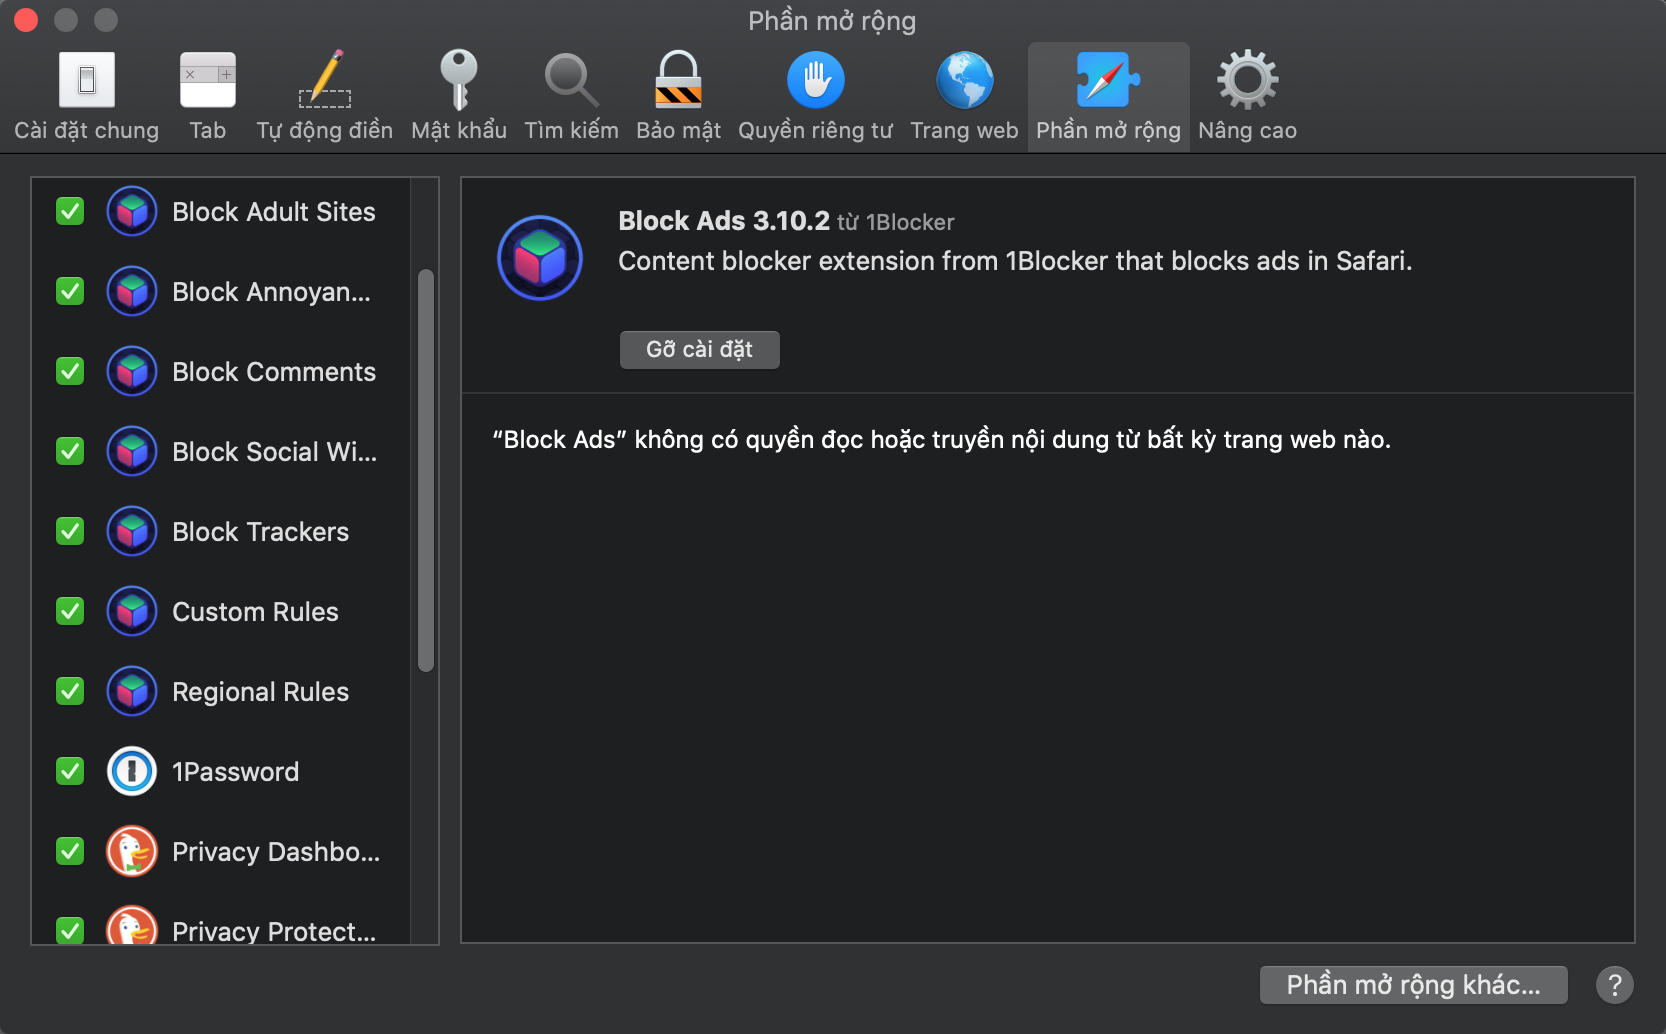Open Bảo mật padlock preferences
The height and width of the screenshot is (1034, 1666).
(678, 96)
